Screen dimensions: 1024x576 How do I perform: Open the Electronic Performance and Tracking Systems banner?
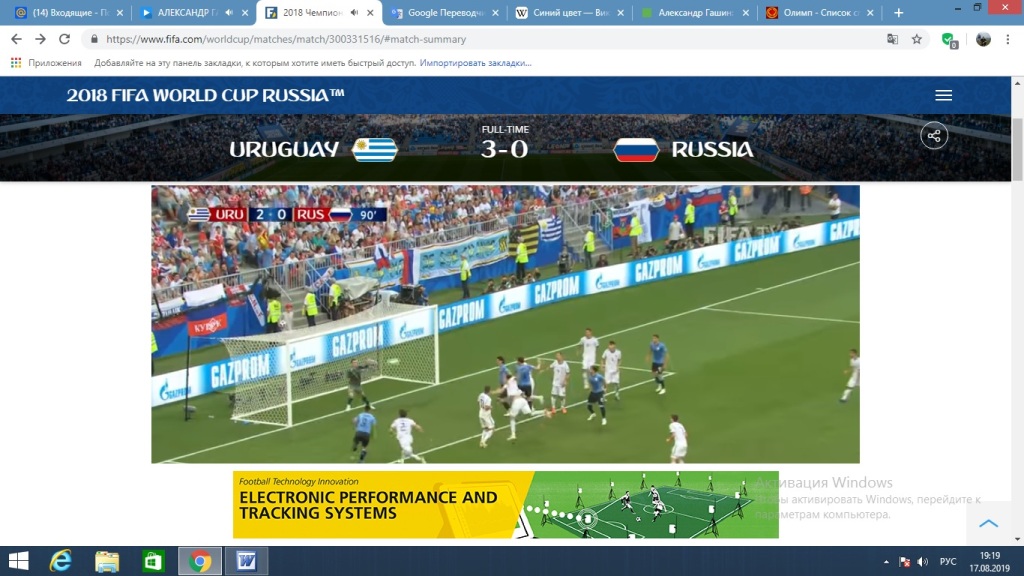505,504
